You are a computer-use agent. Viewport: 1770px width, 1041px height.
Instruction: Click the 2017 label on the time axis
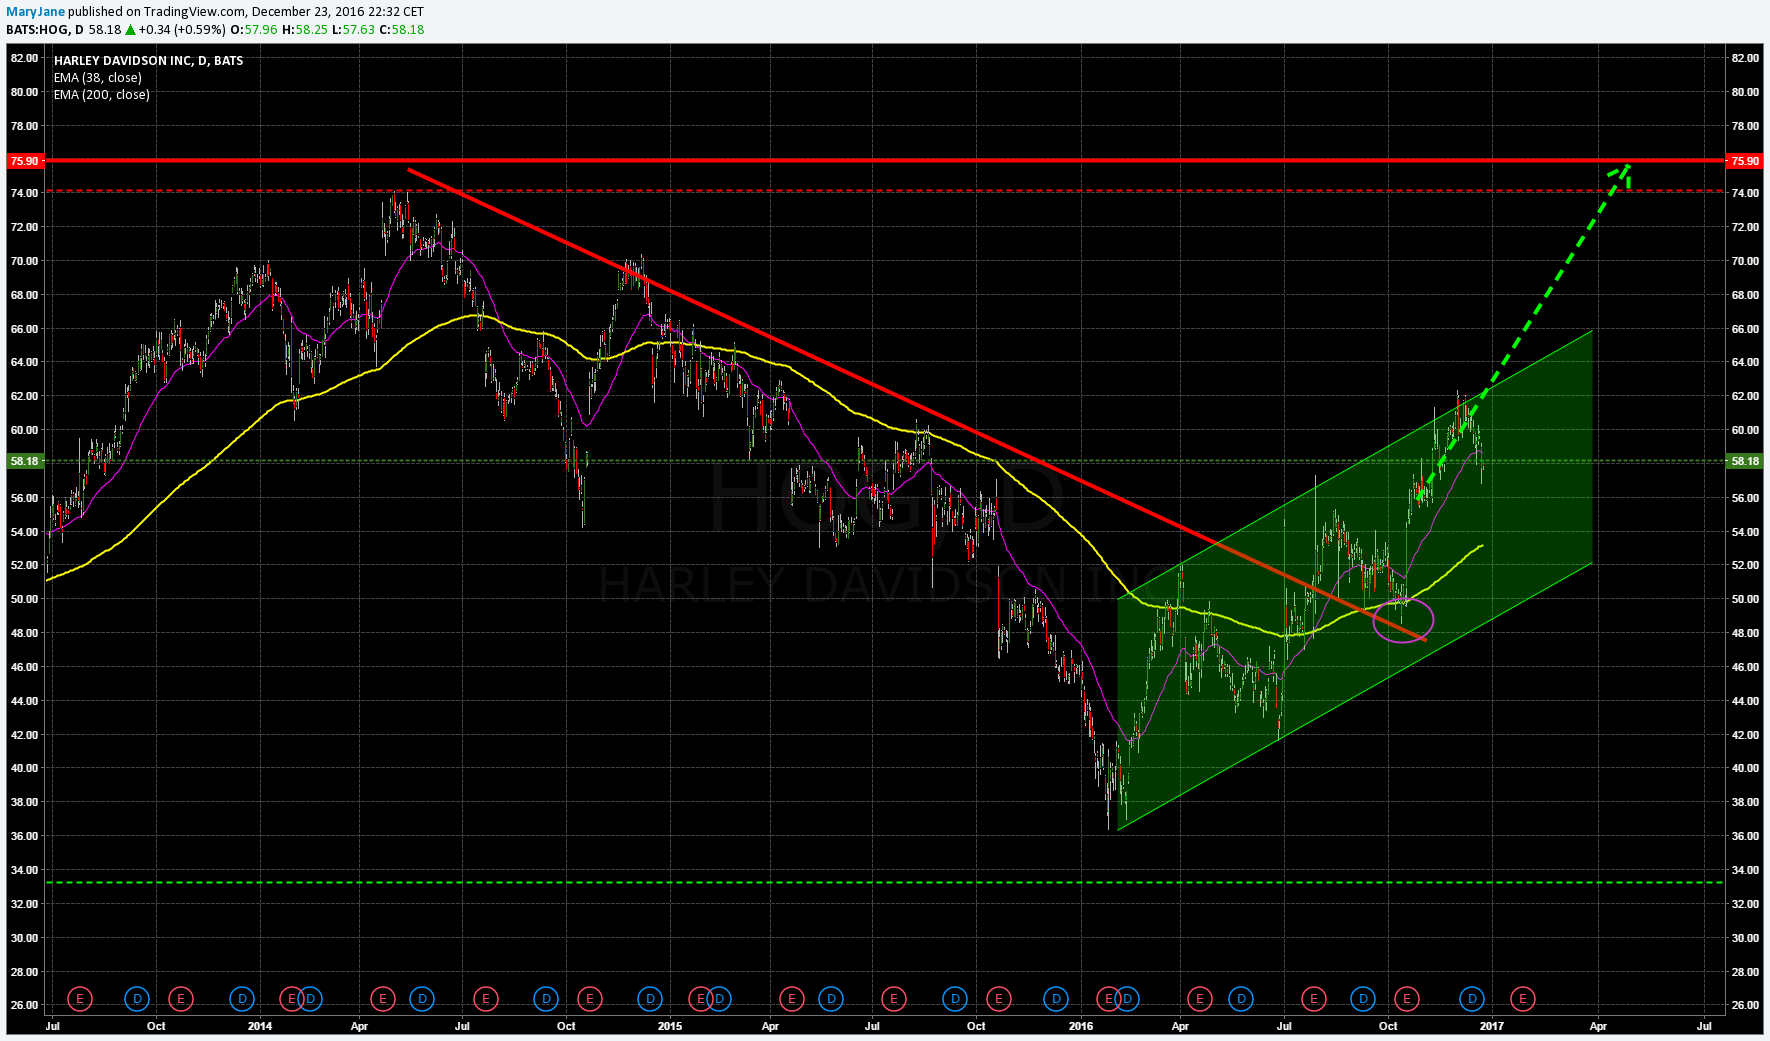coord(1492,1026)
